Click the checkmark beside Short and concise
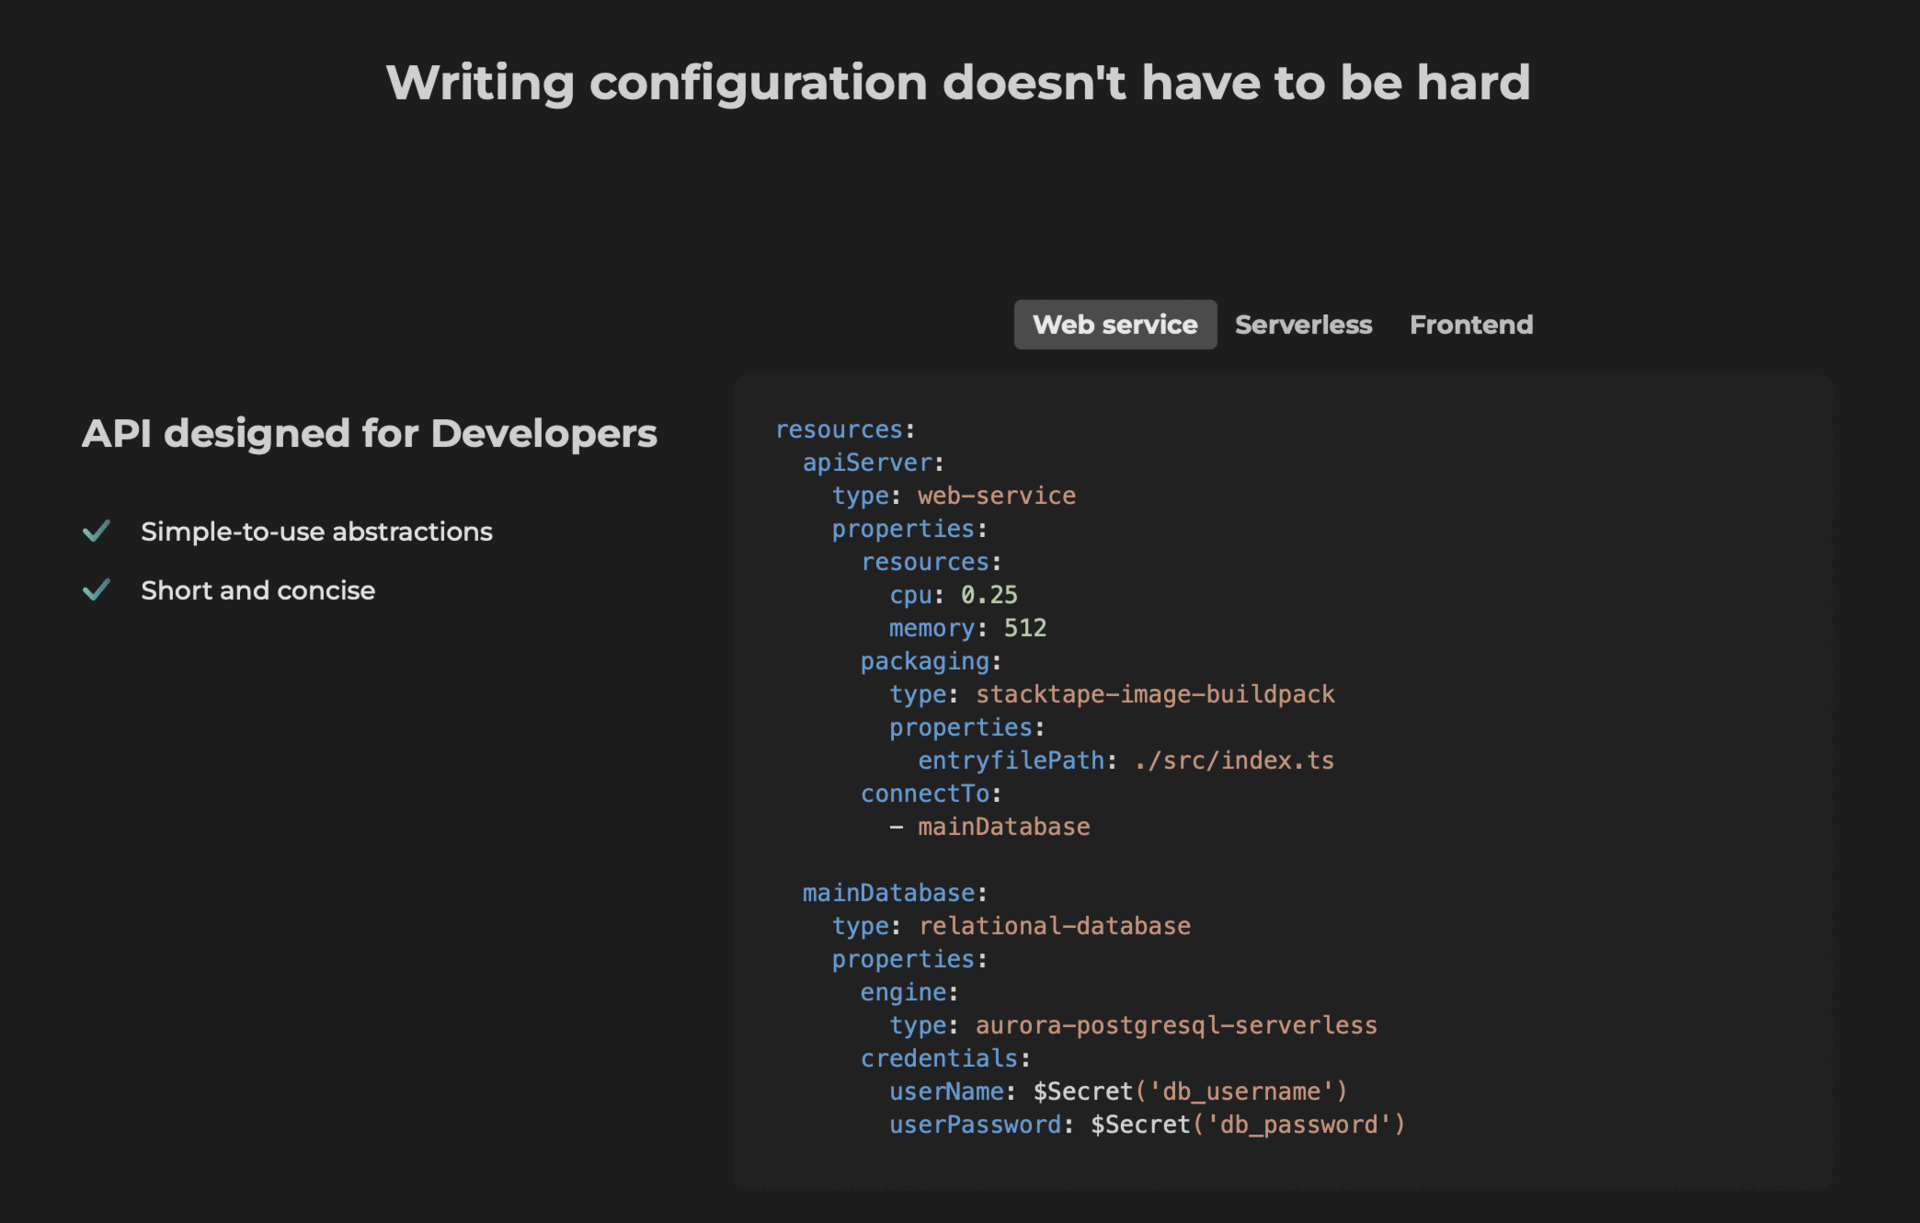 click(96, 590)
